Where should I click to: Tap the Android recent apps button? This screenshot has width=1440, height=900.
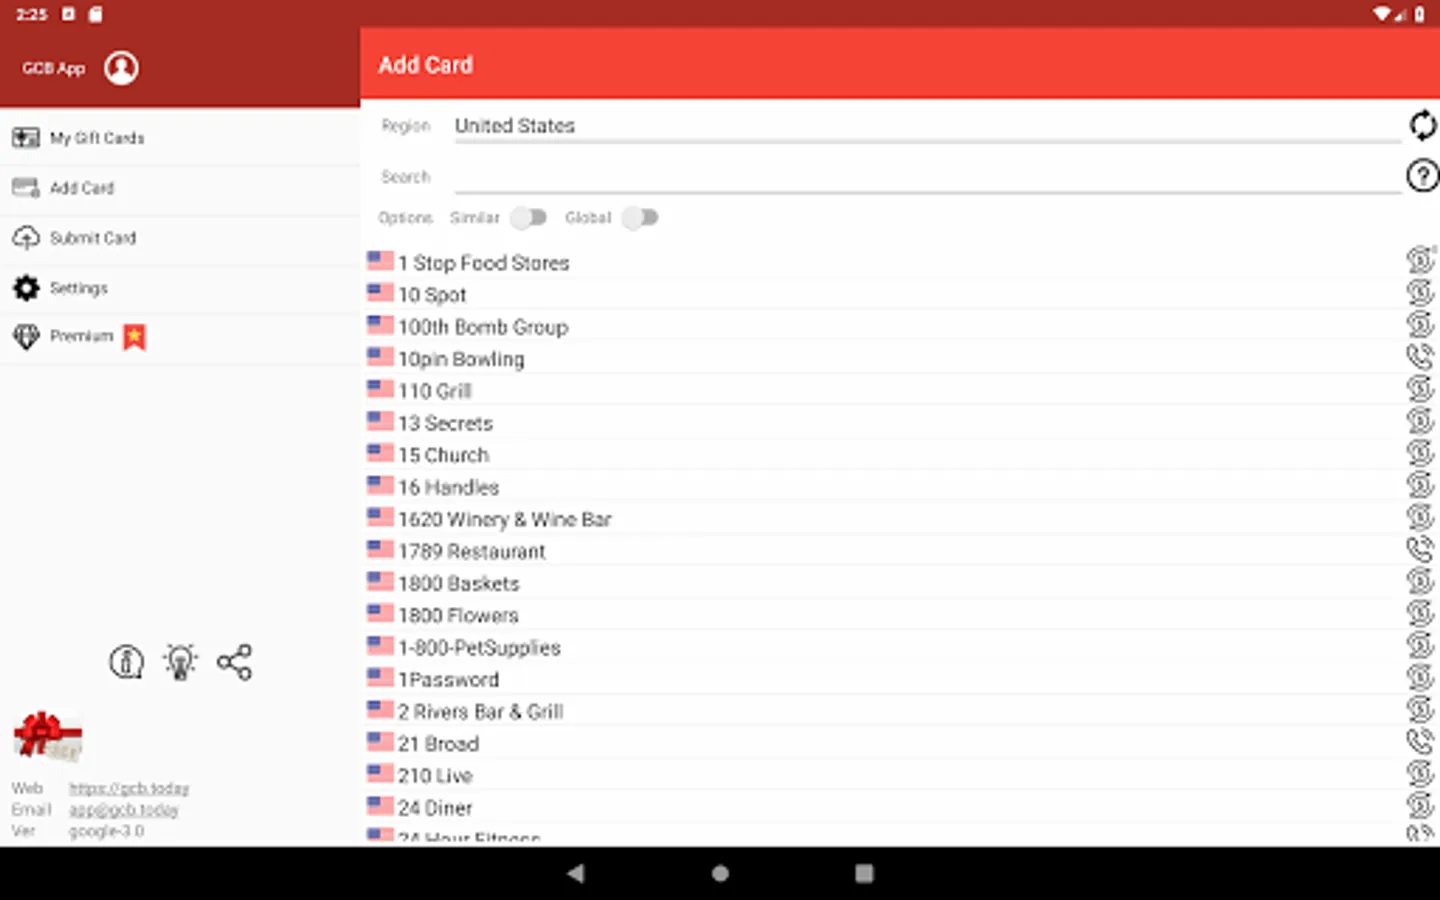coord(864,873)
